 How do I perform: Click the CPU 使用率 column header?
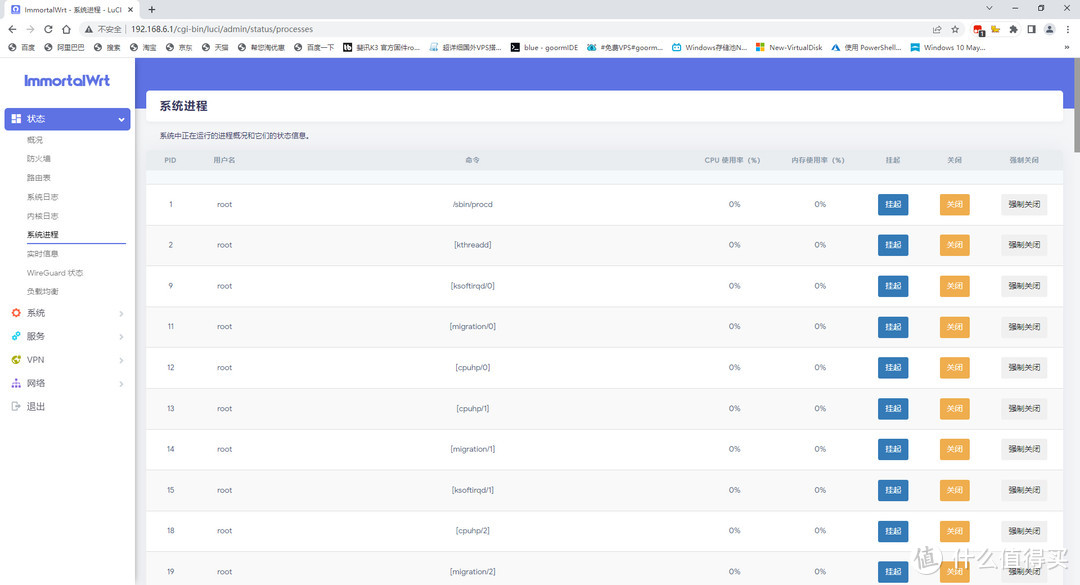pyautogui.click(x=732, y=161)
